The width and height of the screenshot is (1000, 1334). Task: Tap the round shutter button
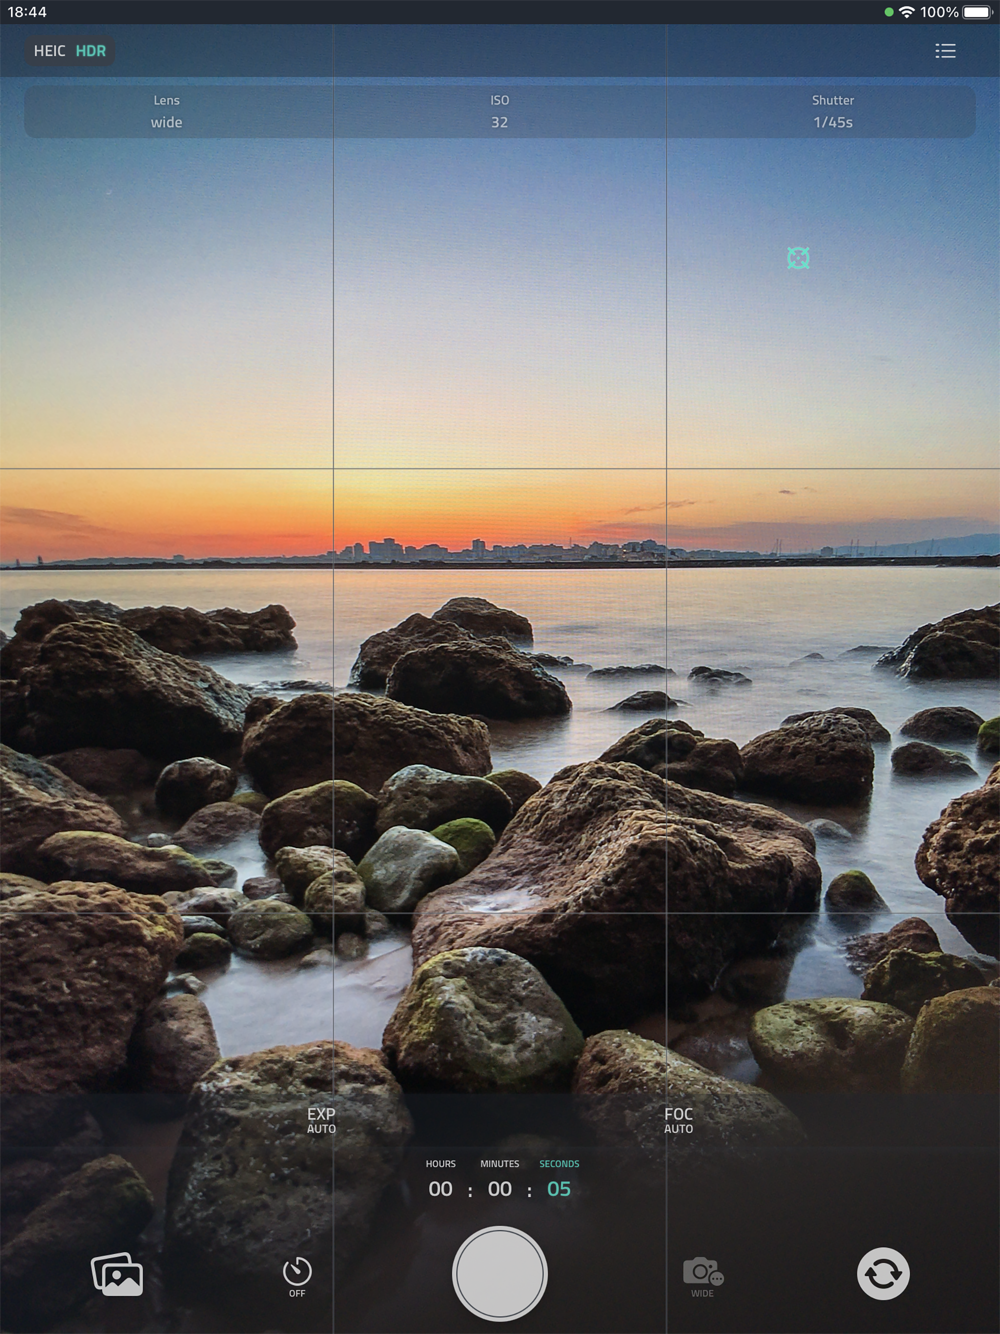point(500,1274)
